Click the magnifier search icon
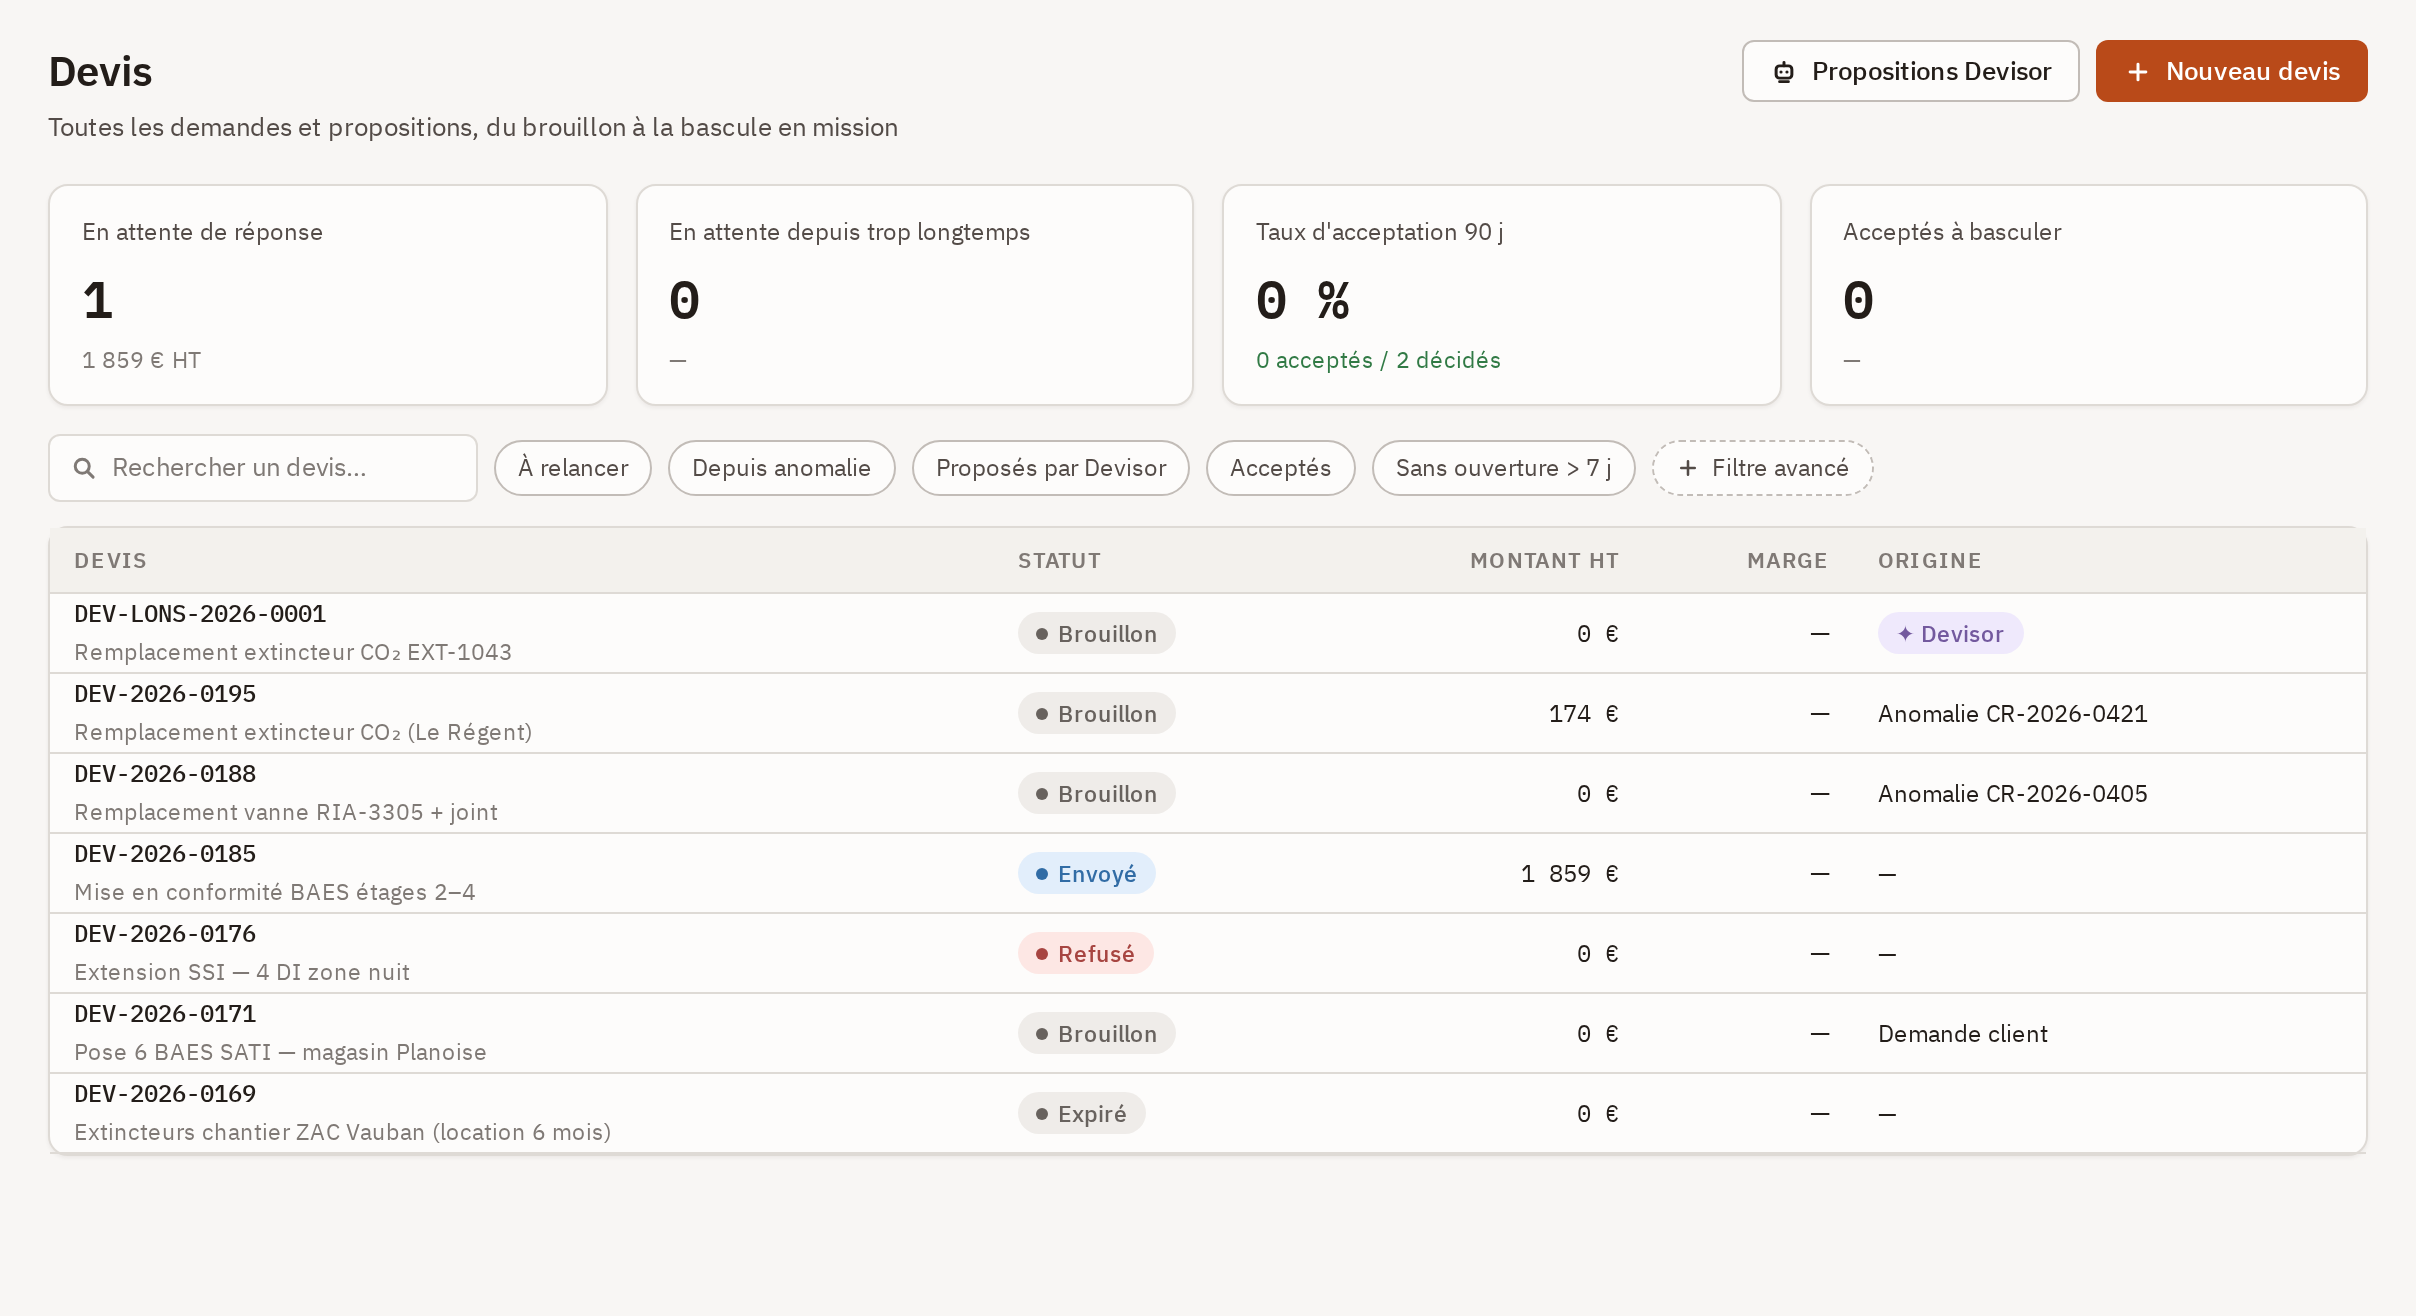Screen dimensions: 2416x1316 pyautogui.click(x=85, y=468)
